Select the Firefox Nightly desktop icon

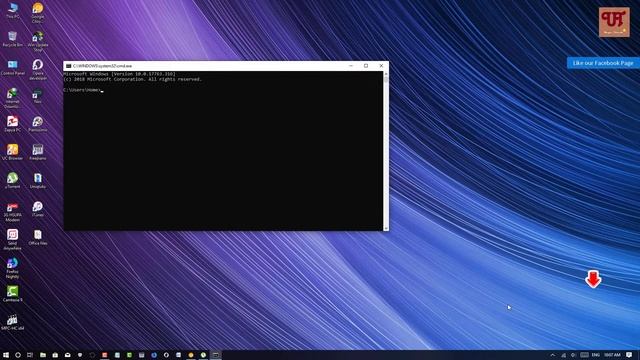[x=12, y=268]
